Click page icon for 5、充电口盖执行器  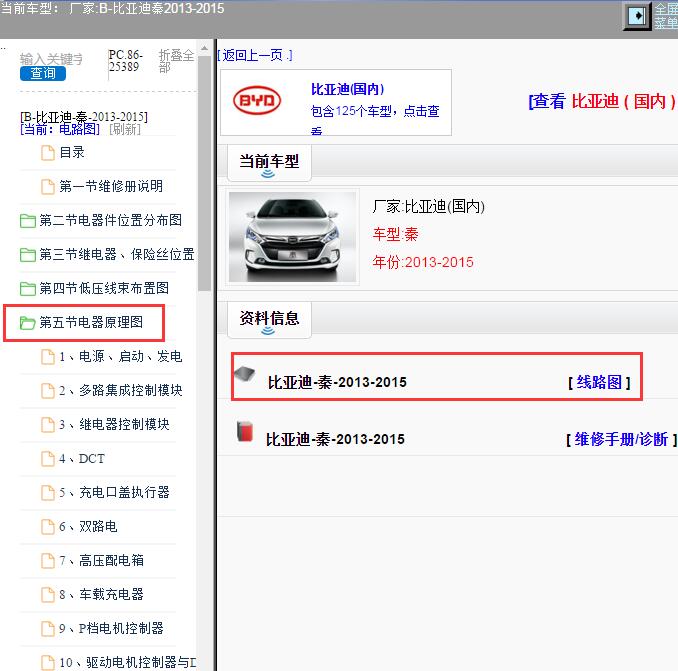click(x=48, y=492)
